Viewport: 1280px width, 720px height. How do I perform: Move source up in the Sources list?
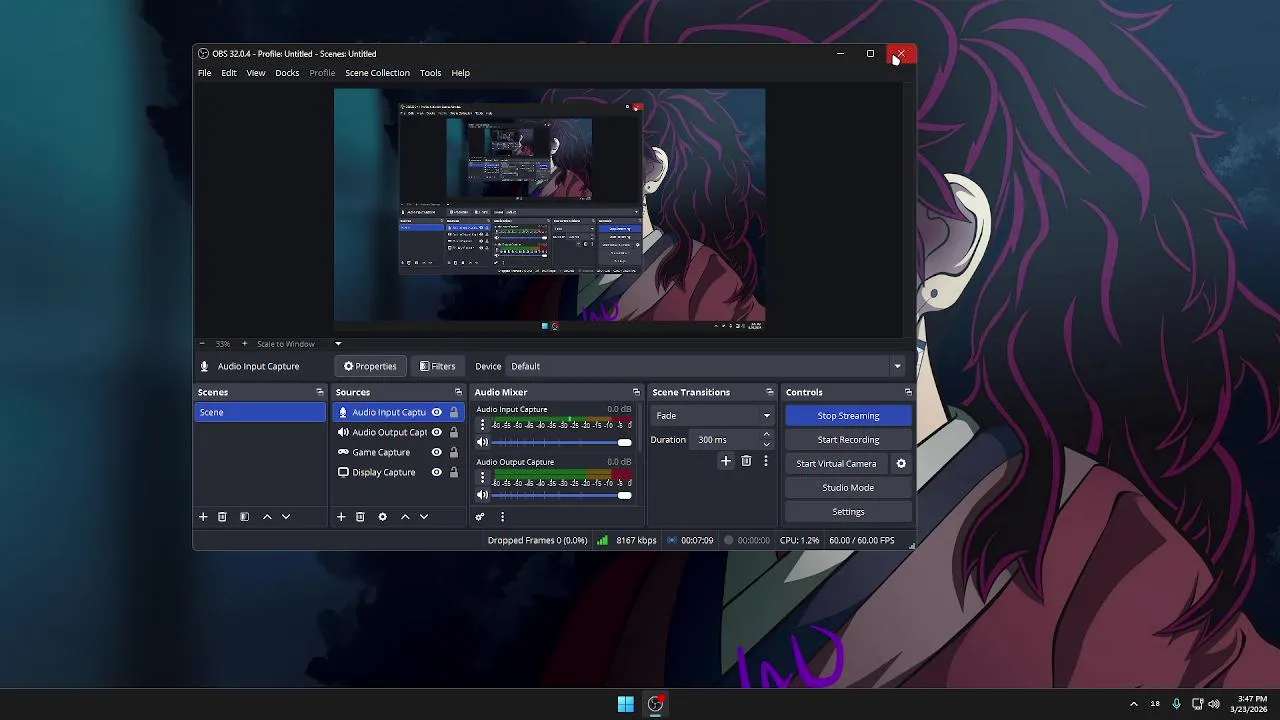tap(405, 517)
